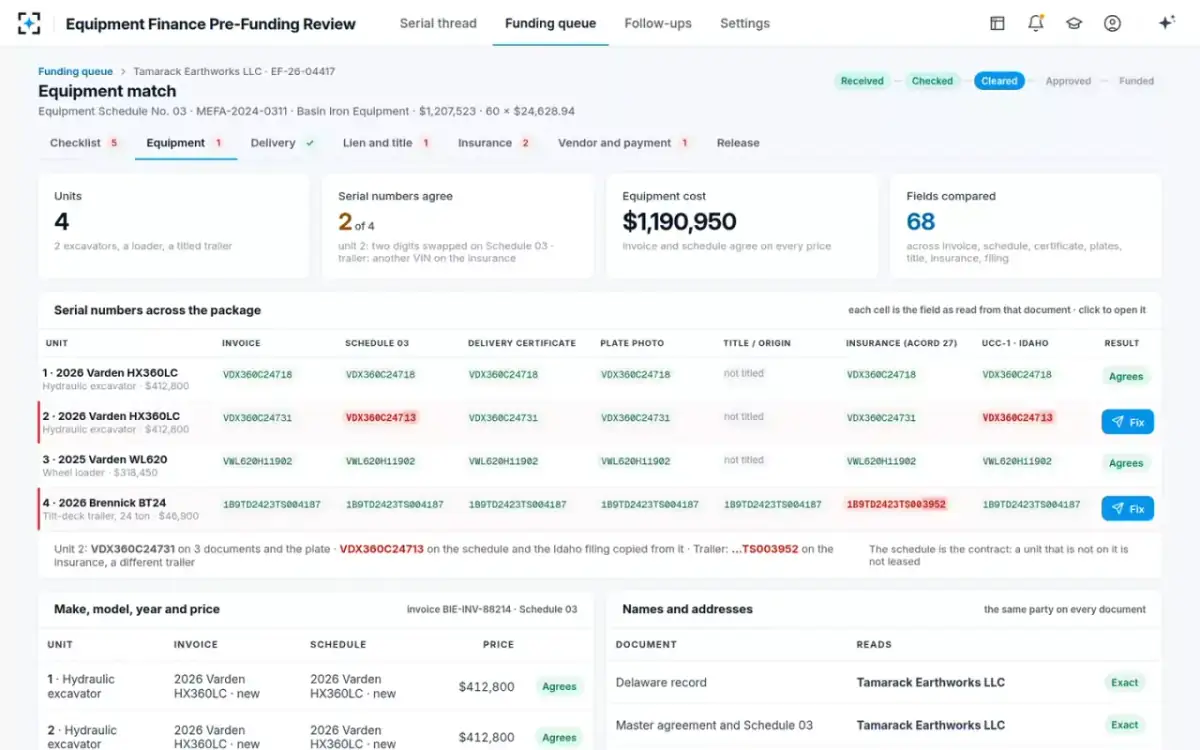Open the user account icon
1200x750 pixels.
pyautogui.click(x=1112, y=23)
